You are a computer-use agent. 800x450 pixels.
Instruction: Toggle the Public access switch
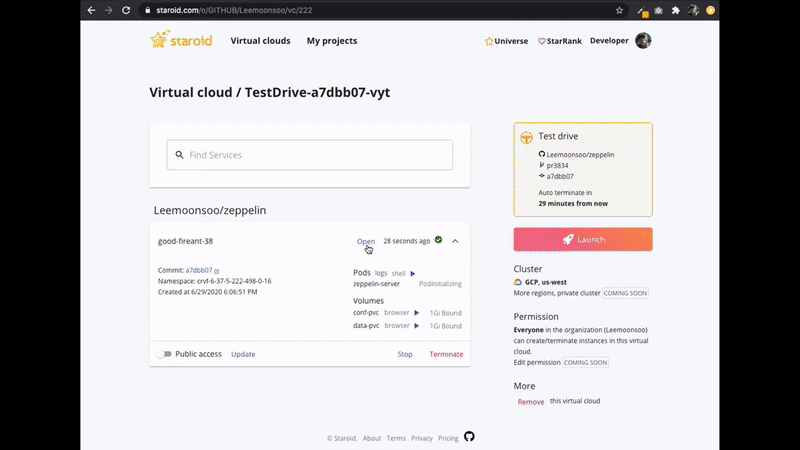164,354
